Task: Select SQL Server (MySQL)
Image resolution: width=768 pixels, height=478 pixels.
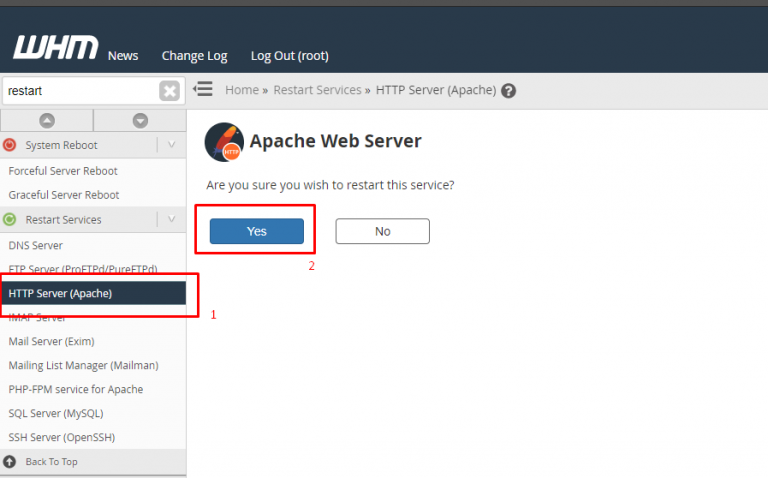Action: point(56,413)
